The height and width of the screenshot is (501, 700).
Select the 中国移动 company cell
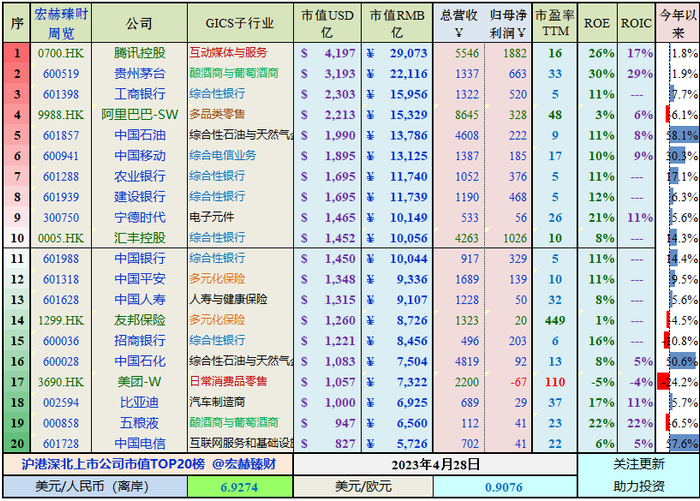pos(139,156)
